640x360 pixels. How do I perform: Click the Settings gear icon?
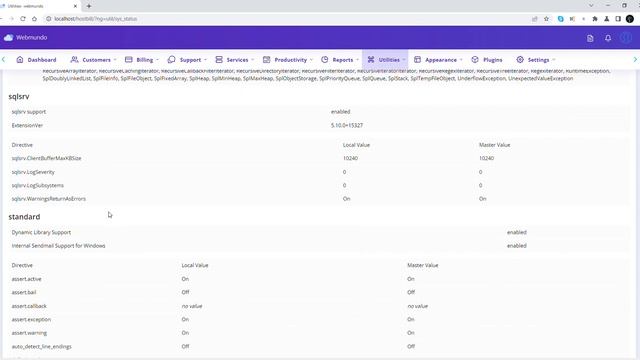[x=520, y=60]
